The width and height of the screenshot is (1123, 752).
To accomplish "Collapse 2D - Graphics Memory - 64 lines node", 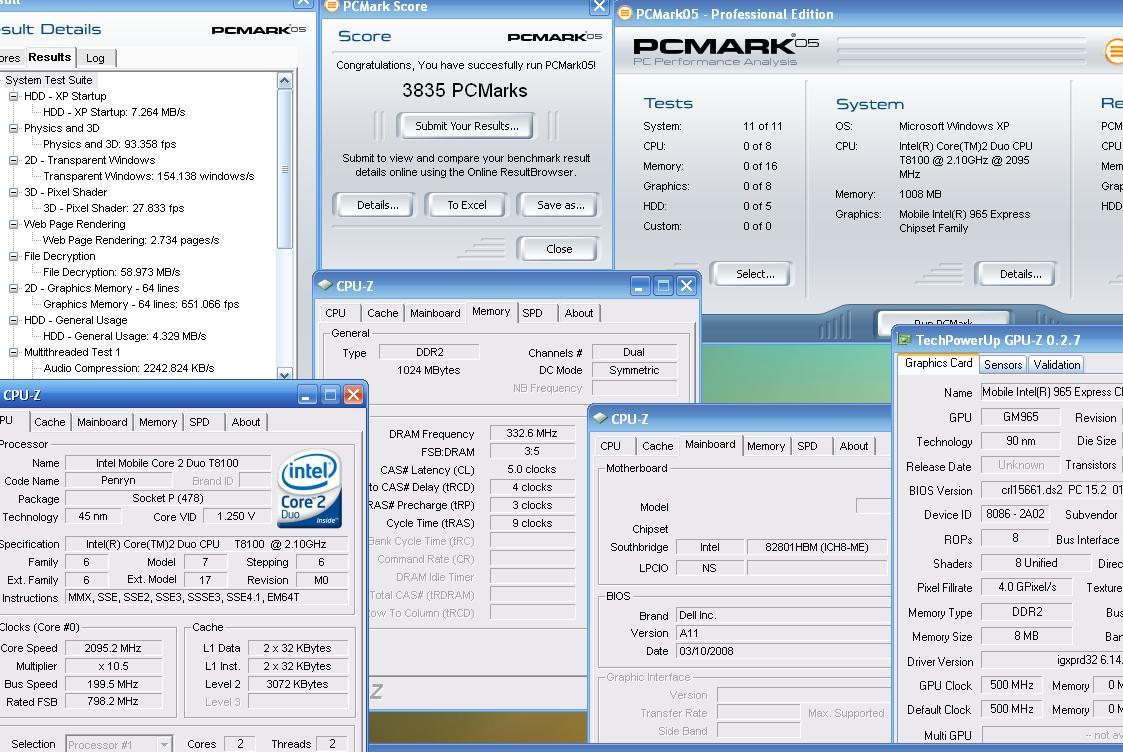I will click(14, 288).
